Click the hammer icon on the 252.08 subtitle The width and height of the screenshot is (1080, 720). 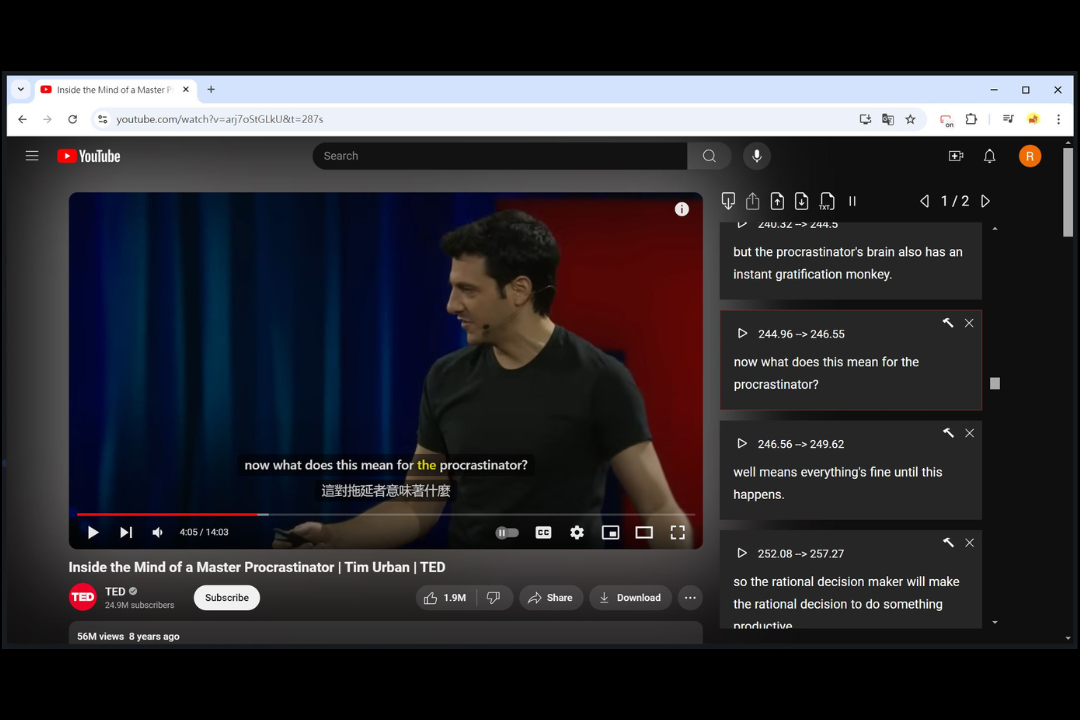(x=948, y=542)
